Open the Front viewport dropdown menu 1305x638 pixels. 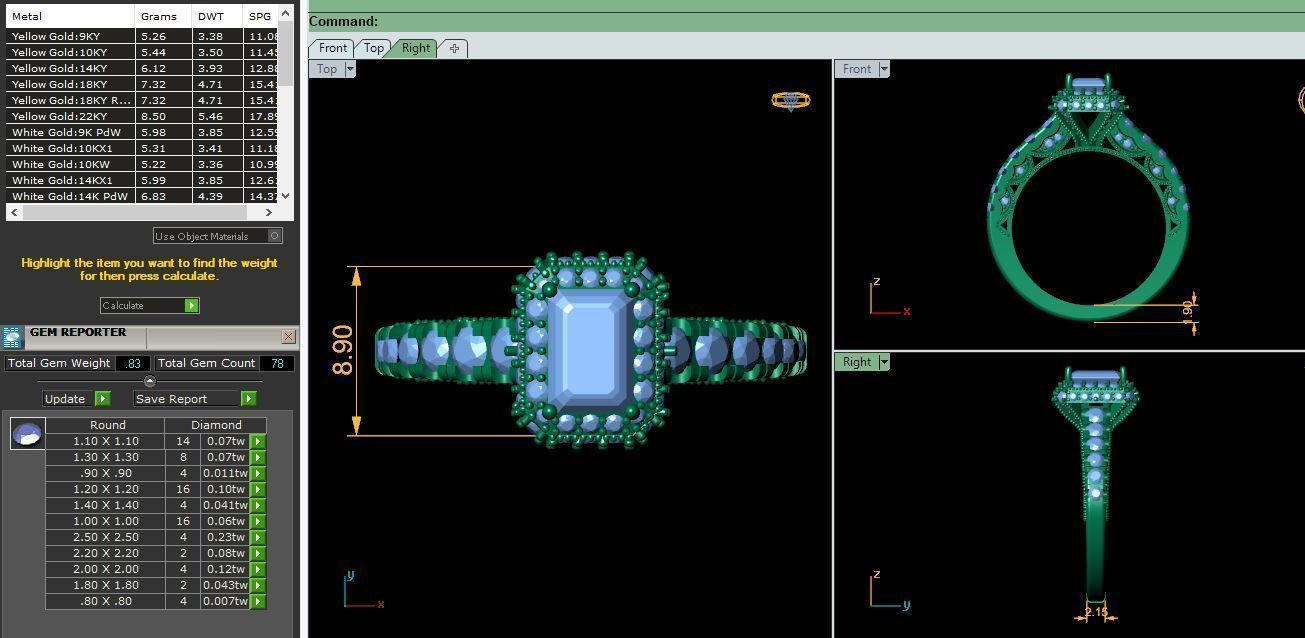point(884,69)
